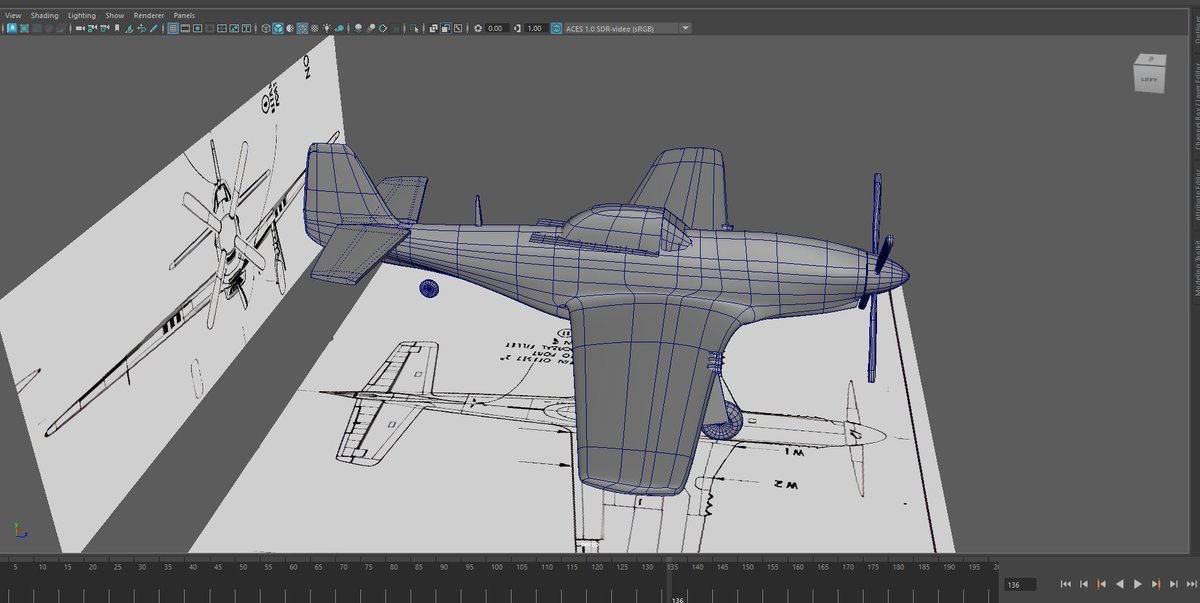The image size is (1200, 603).
Task: Toggle the Resolution Gate display
Action: point(198,28)
